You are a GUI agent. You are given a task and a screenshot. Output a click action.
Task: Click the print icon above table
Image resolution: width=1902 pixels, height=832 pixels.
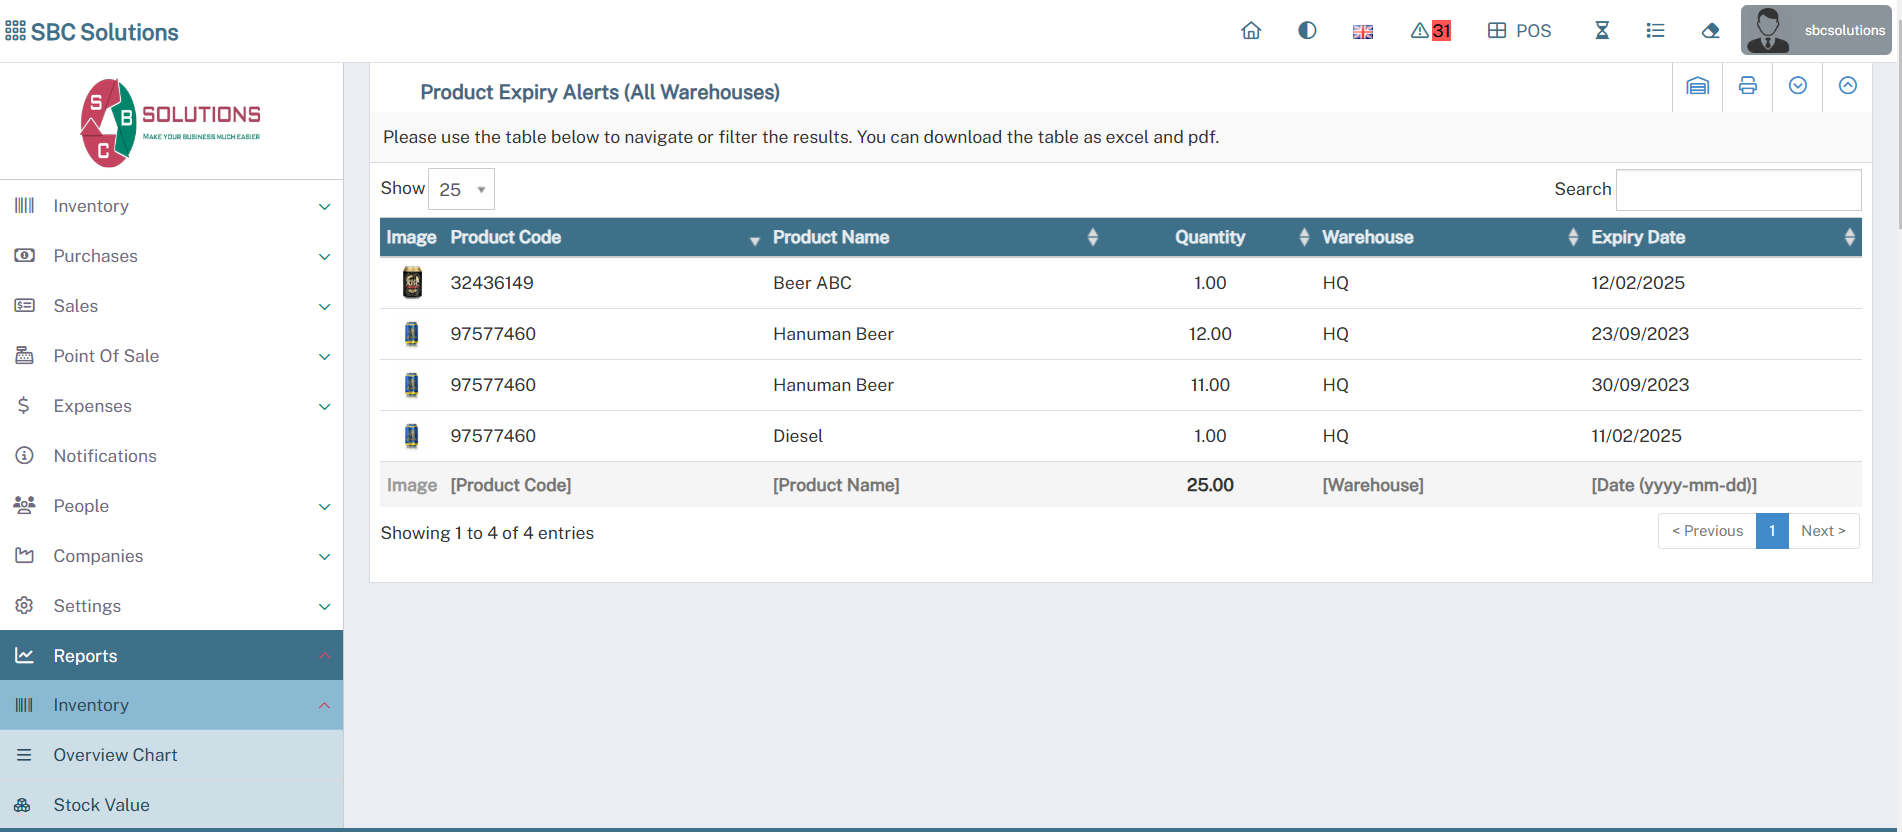[x=1748, y=86]
